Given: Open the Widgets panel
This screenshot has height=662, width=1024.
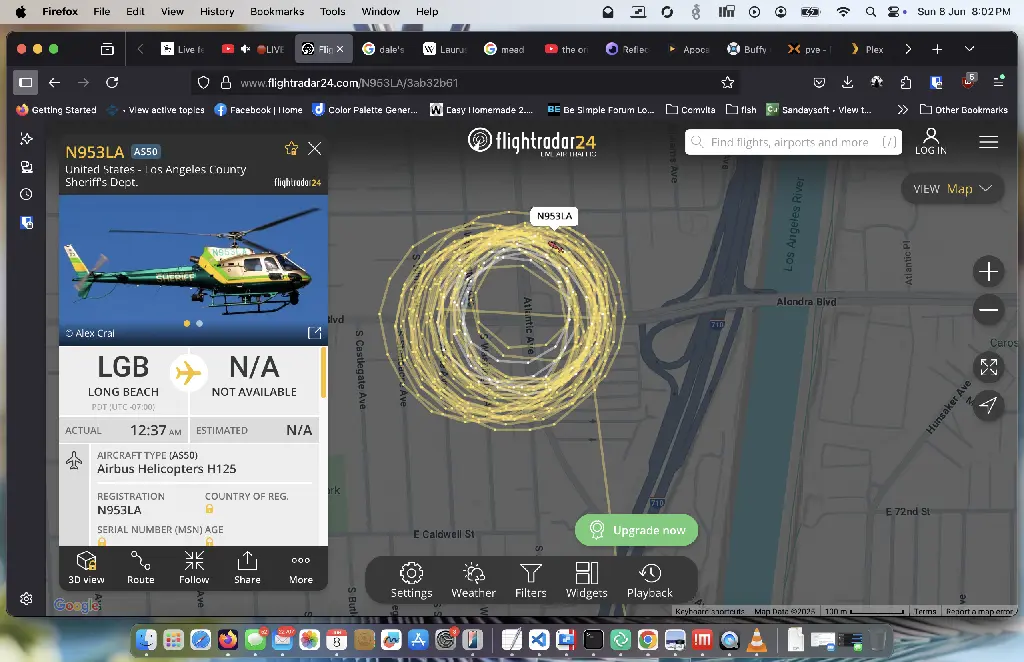Looking at the screenshot, I should [x=586, y=580].
